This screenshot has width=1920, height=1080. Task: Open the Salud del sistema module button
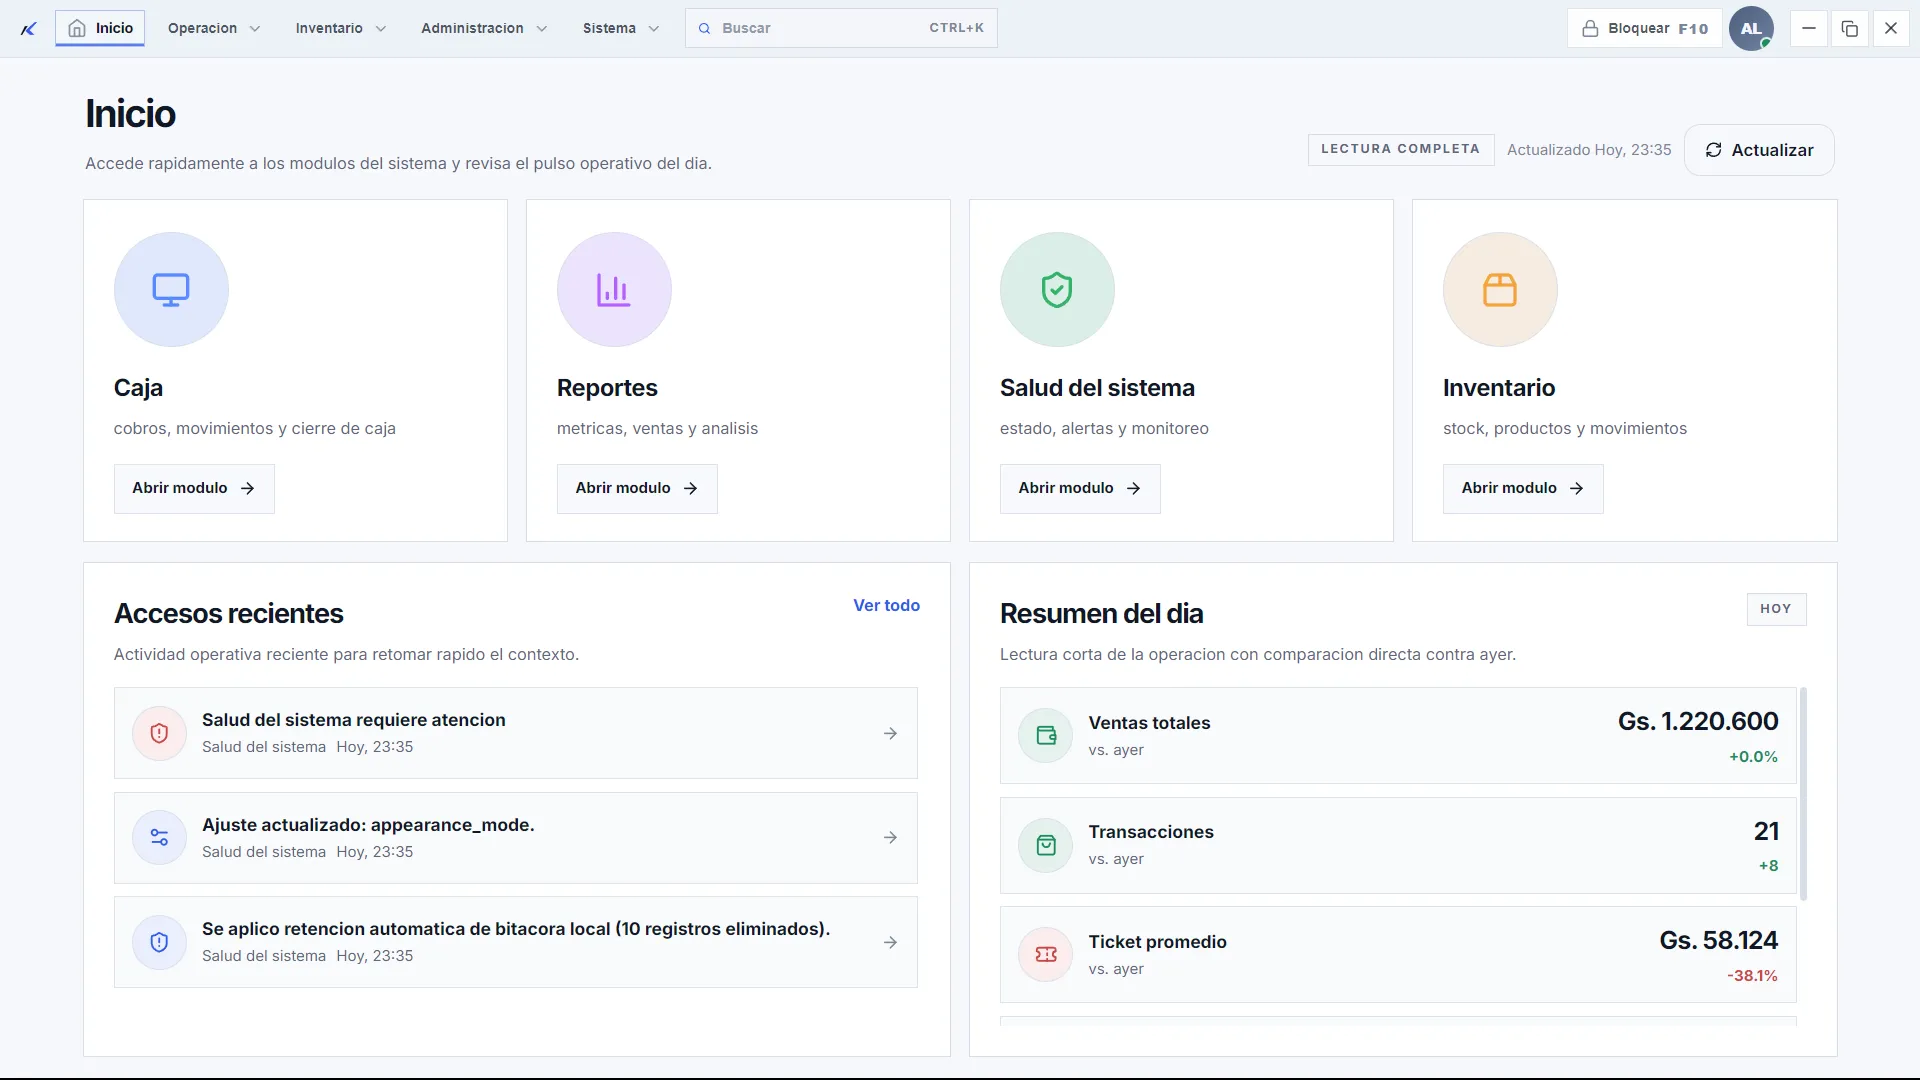click(x=1080, y=488)
